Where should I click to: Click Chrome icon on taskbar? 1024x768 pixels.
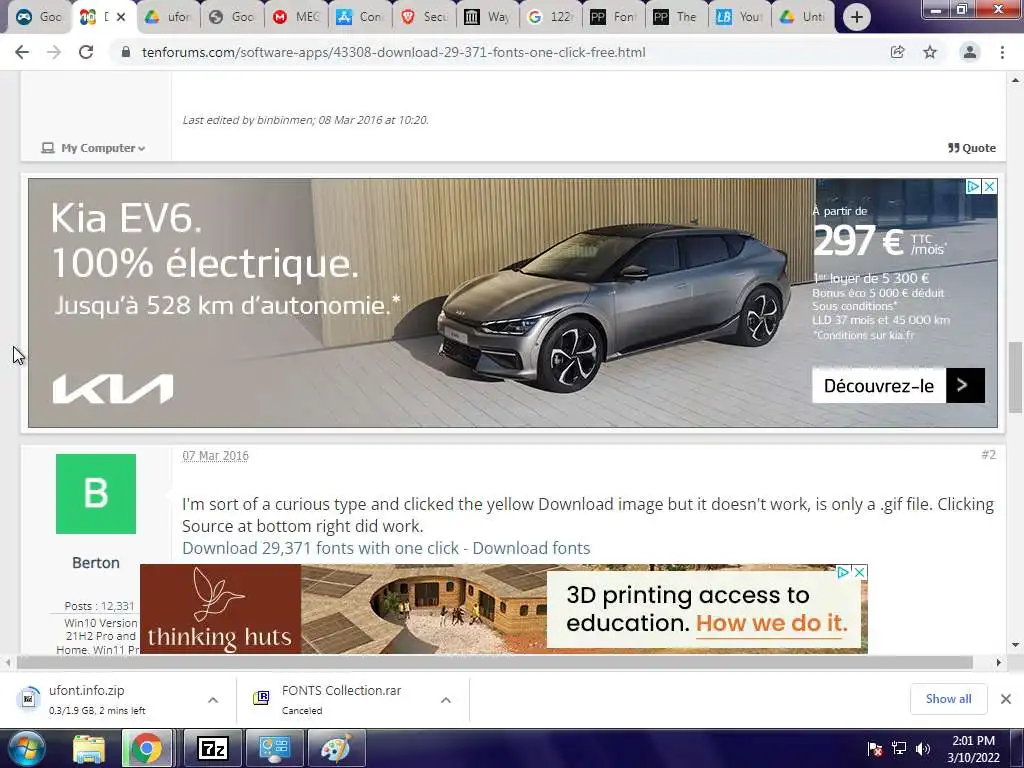(147, 749)
